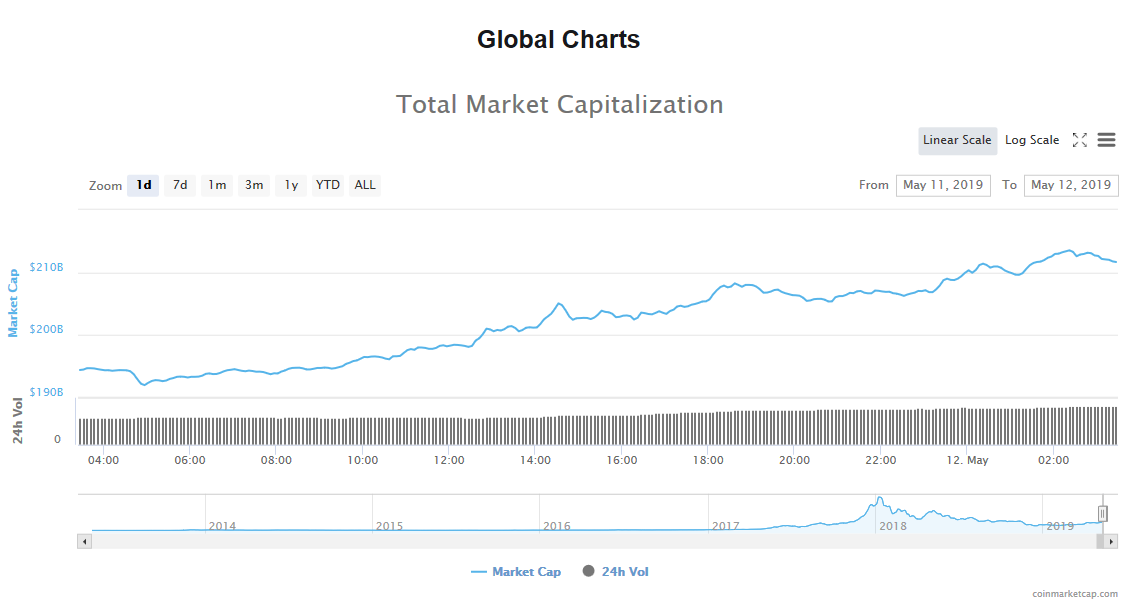Click the navigator left scroll arrow
This screenshot has width=1146, height=614.
tap(85, 541)
